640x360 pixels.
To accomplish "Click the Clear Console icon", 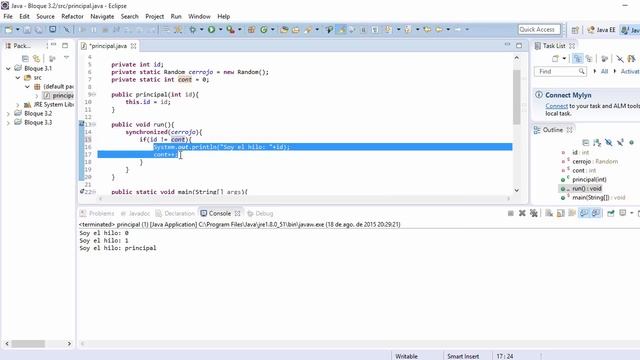I will [549, 213].
